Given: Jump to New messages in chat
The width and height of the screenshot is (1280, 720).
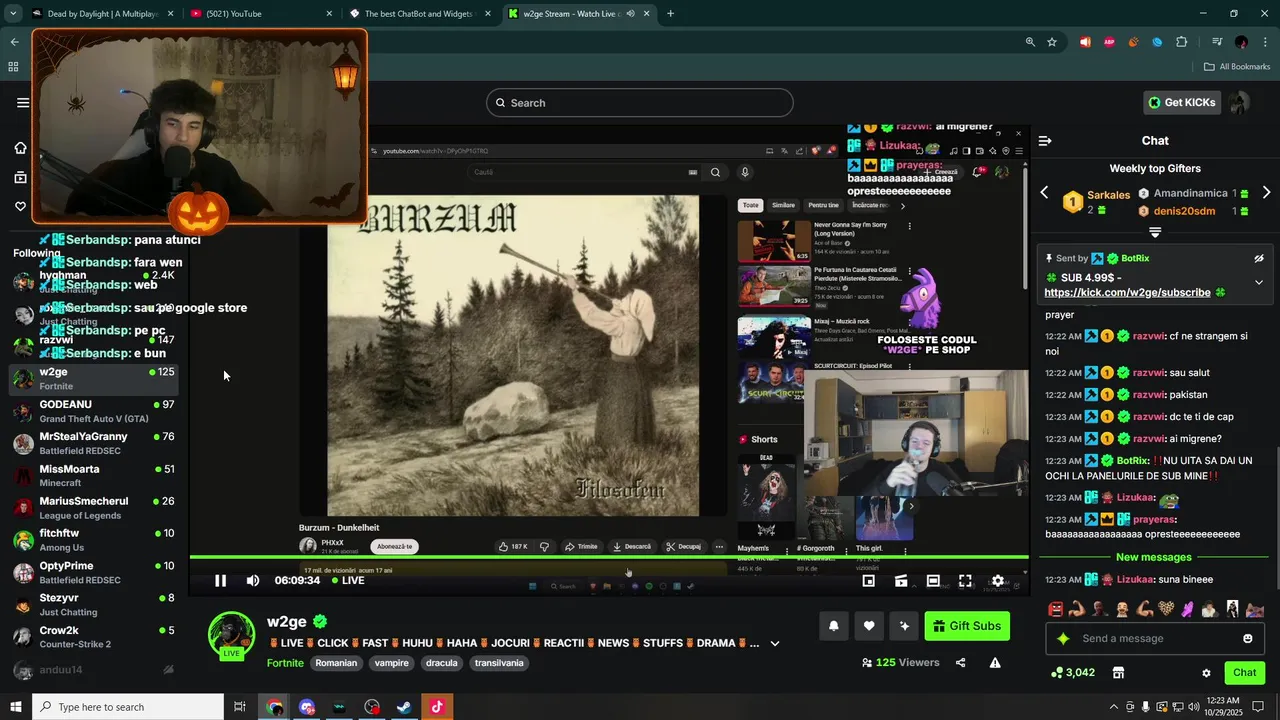Looking at the screenshot, I should pyautogui.click(x=1154, y=557).
